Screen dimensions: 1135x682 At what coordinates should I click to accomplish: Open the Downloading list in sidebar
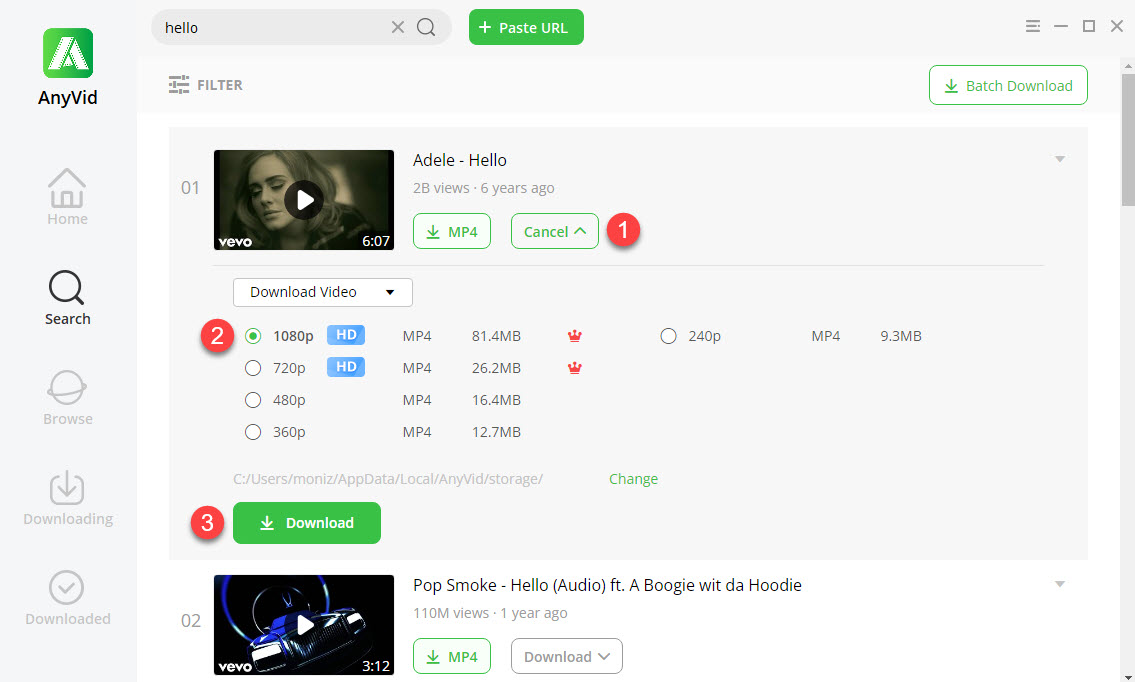tap(67, 497)
